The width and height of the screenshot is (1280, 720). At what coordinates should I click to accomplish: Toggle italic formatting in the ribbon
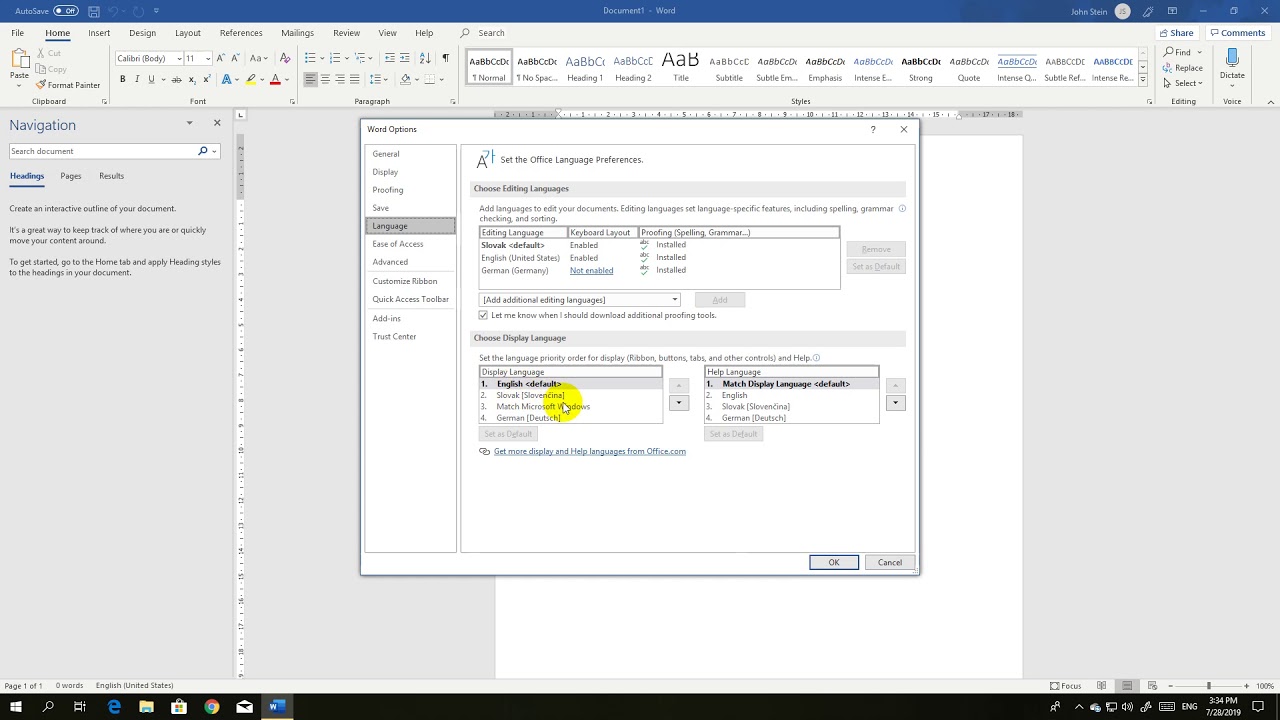[136, 79]
